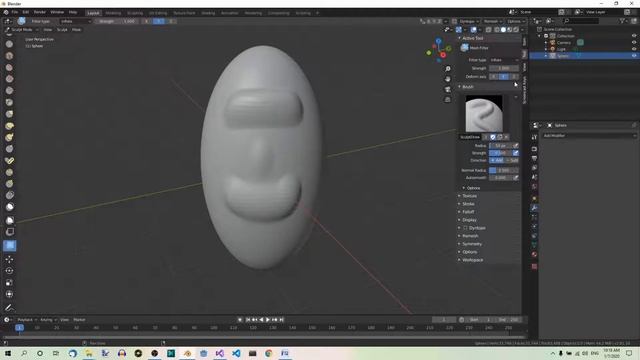
Task: Click the outliner filter funnel icon
Action: [622, 21]
